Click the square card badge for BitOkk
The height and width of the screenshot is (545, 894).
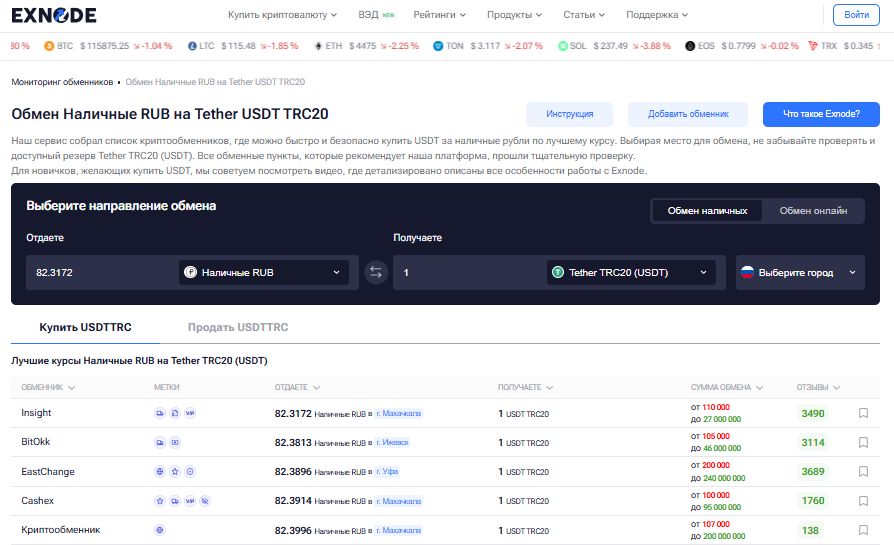(175, 442)
